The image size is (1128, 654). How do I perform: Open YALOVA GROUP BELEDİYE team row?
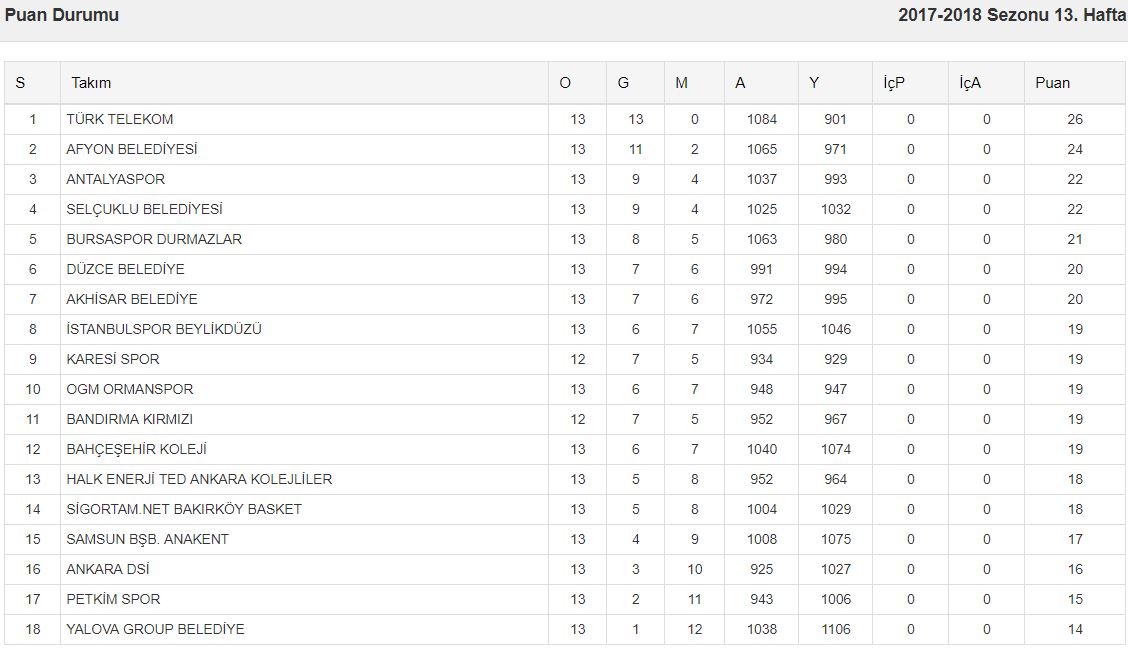[155, 629]
